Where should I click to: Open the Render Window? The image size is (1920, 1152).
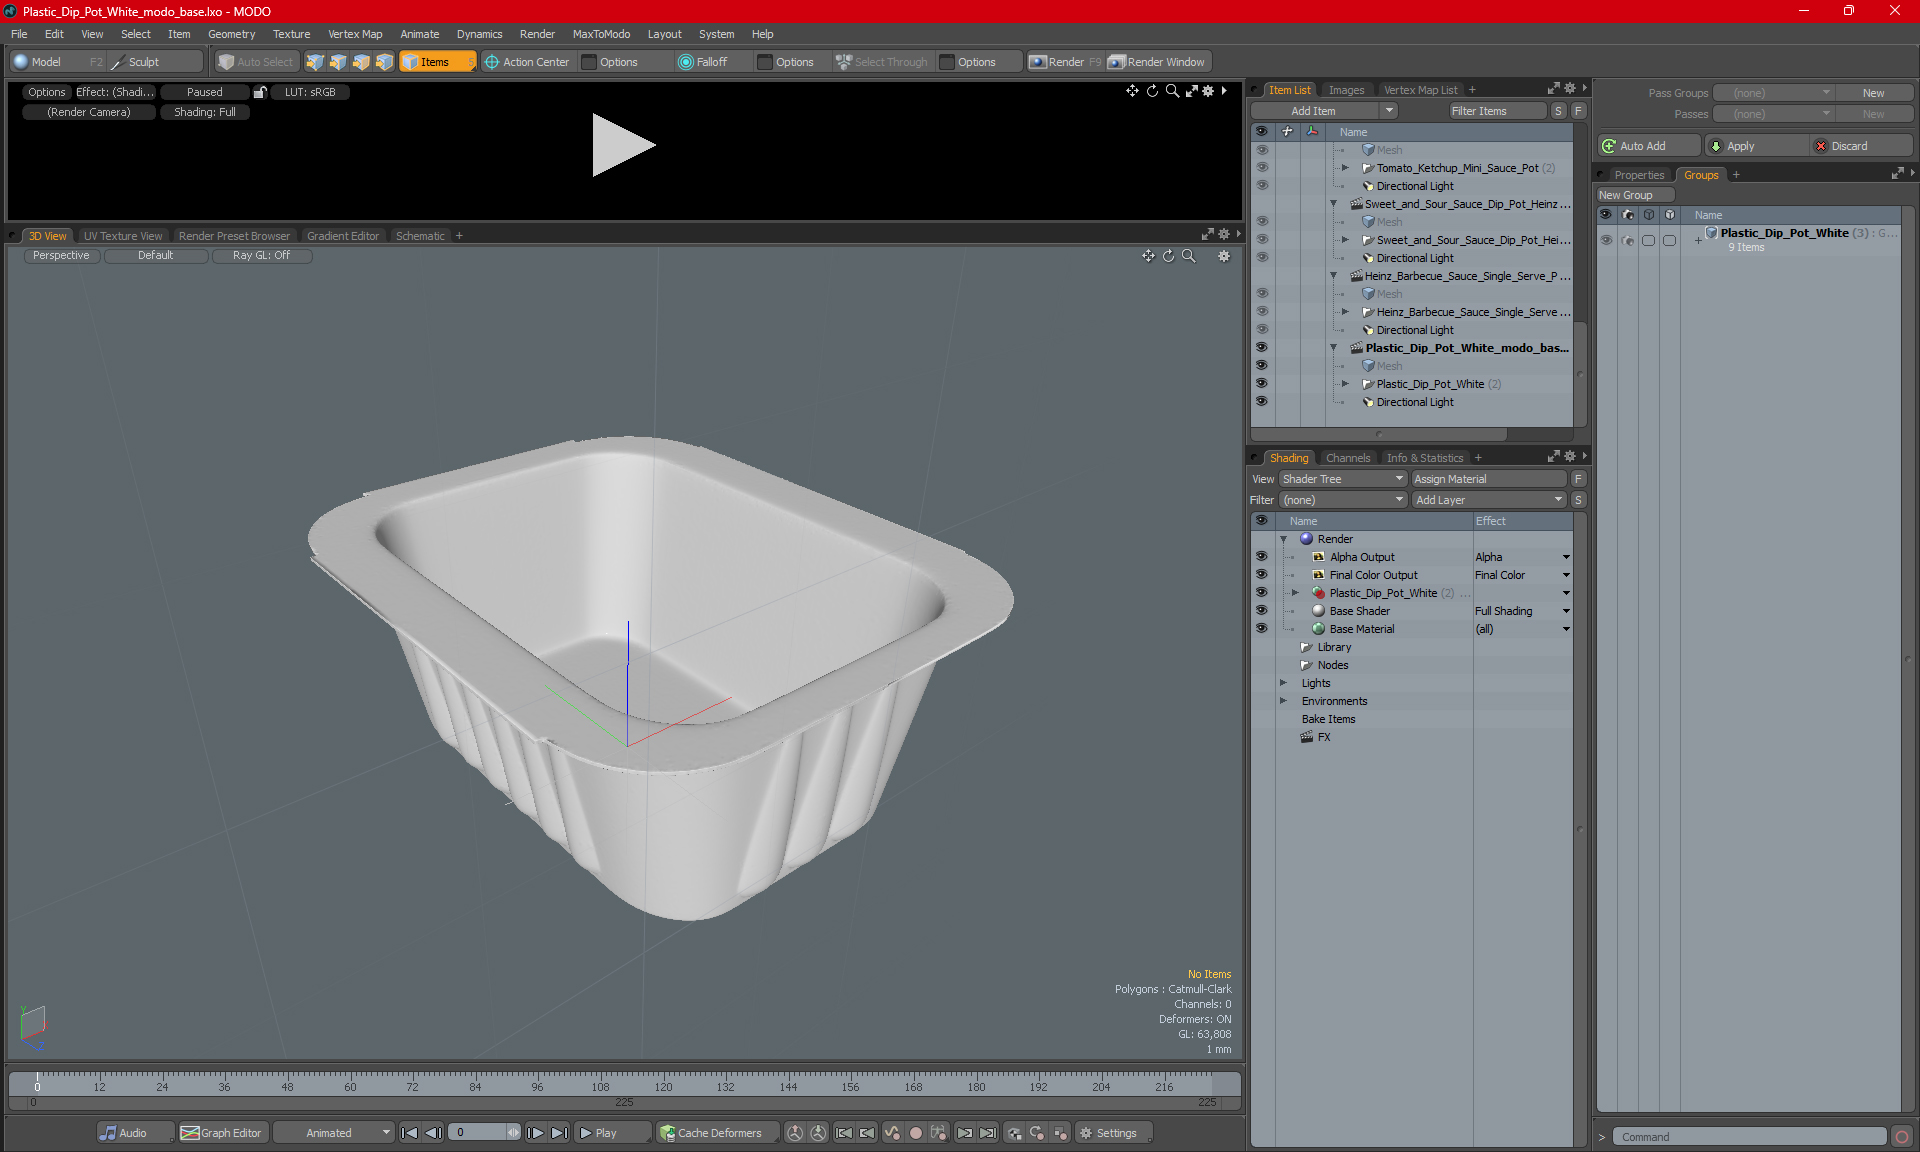[x=1158, y=62]
